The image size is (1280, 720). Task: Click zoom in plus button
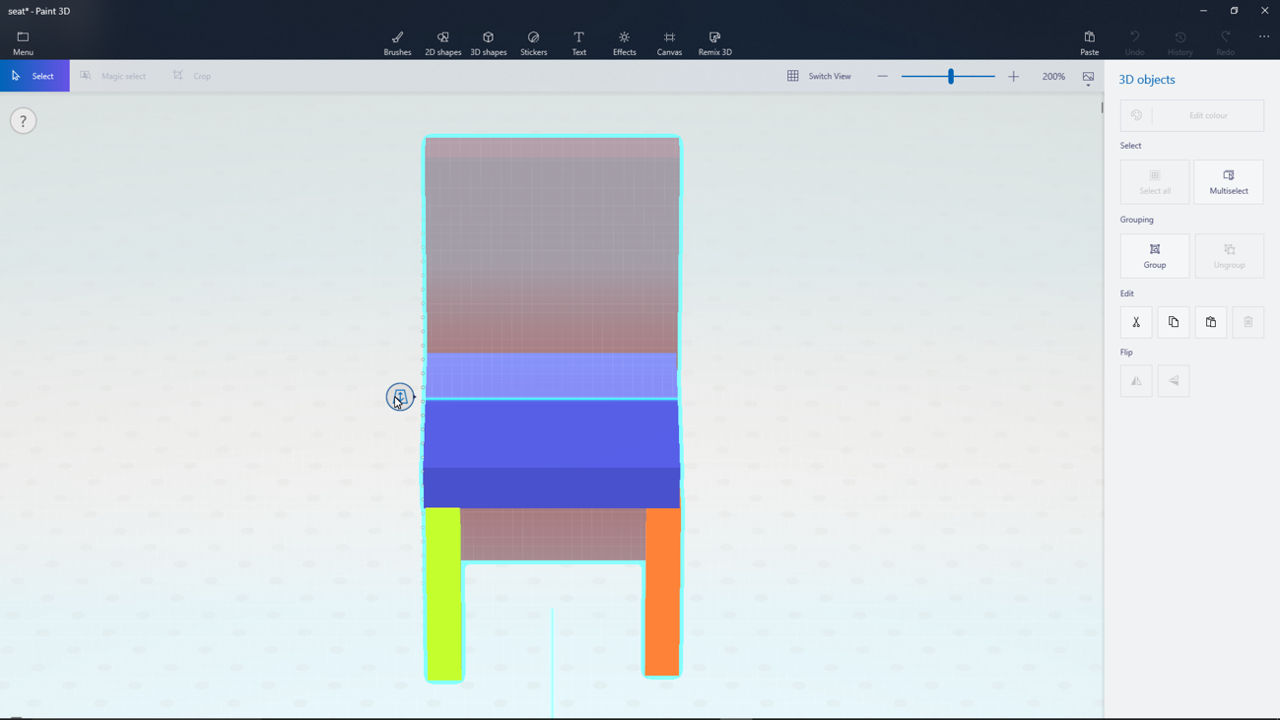pos(1013,76)
